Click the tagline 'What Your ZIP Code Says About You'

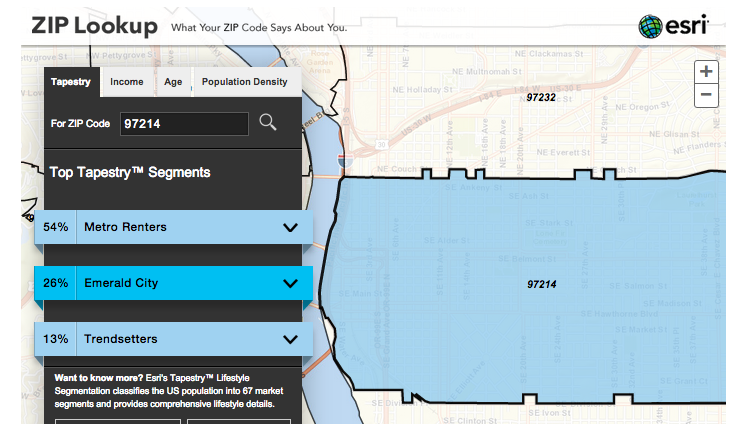(258, 28)
